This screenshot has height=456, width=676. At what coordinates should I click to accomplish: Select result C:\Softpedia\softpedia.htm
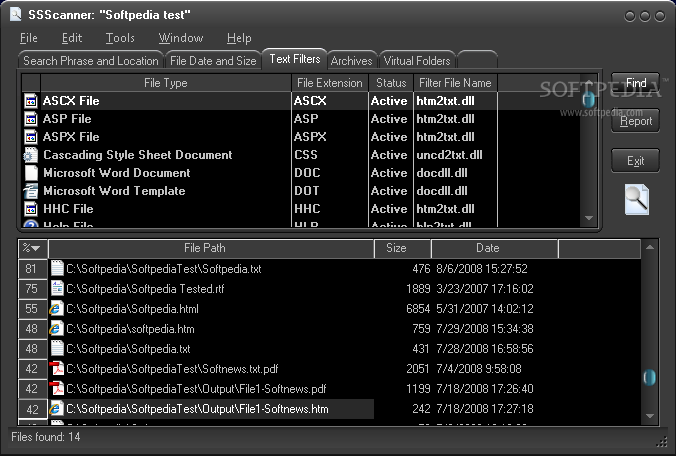pos(130,329)
